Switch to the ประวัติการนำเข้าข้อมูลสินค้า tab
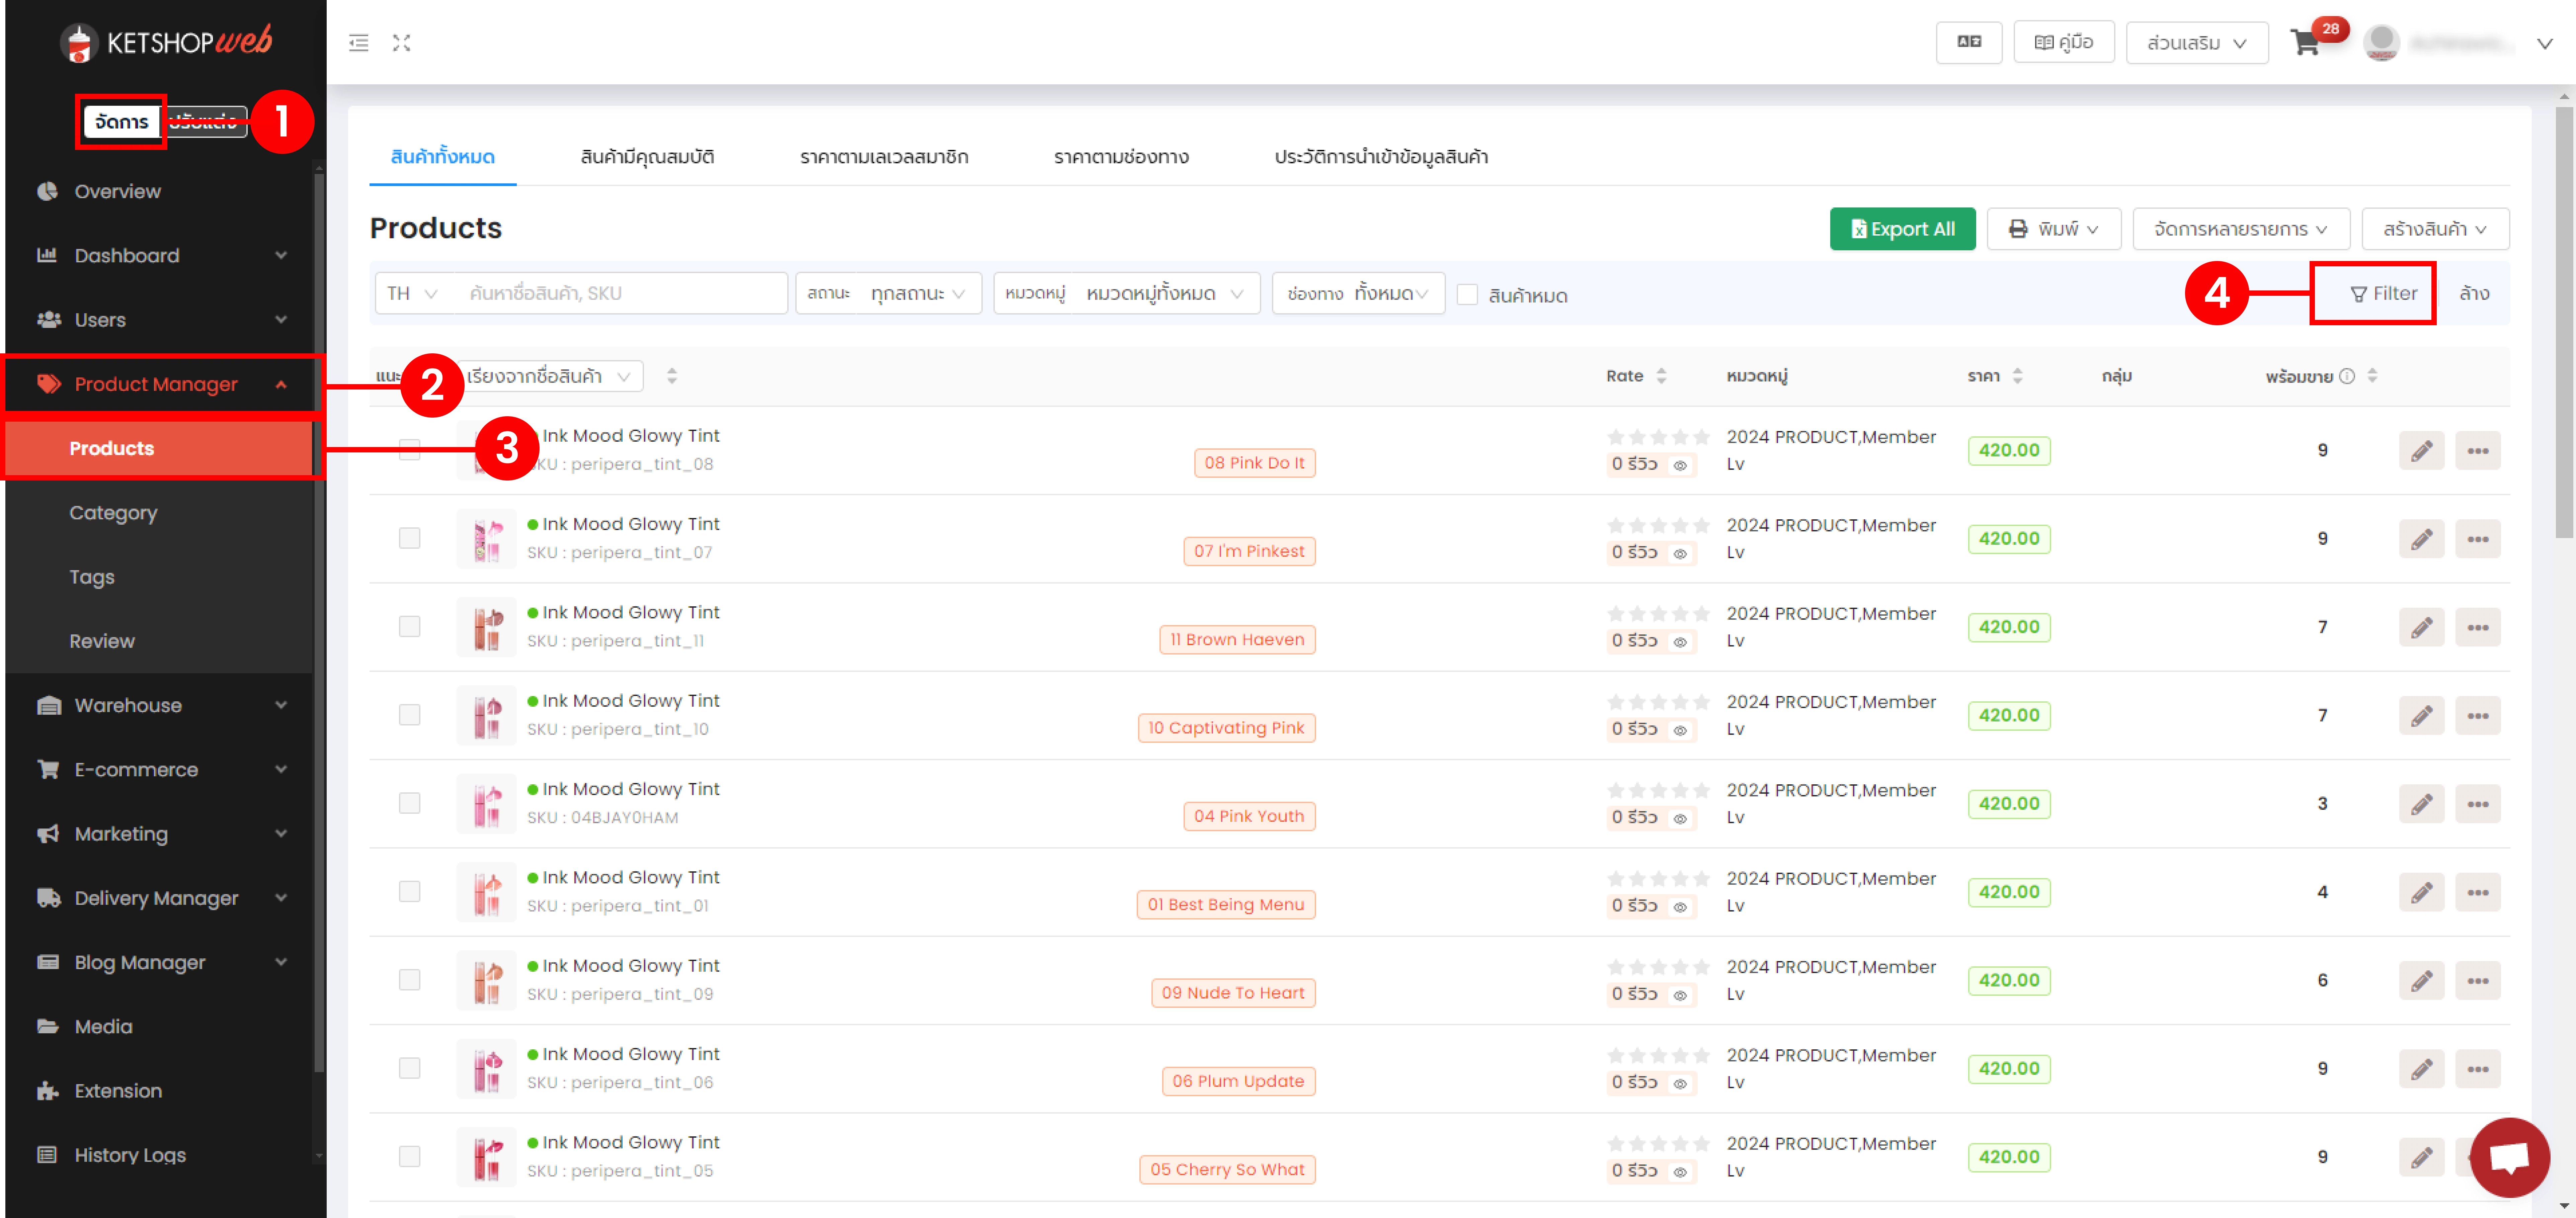Image resolution: width=2576 pixels, height=1218 pixels. [1381, 157]
